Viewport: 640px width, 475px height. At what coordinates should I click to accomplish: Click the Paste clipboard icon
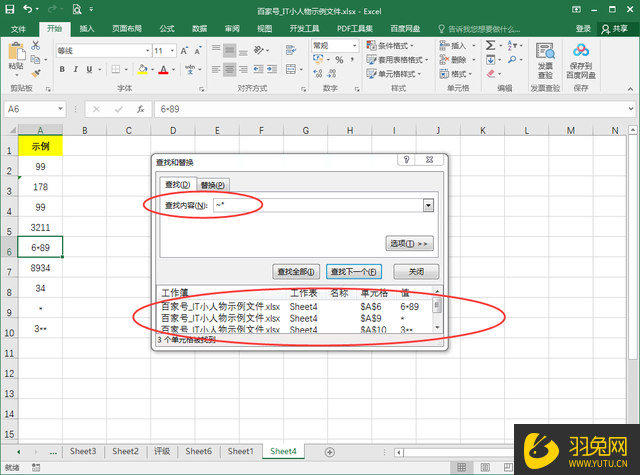(x=16, y=52)
